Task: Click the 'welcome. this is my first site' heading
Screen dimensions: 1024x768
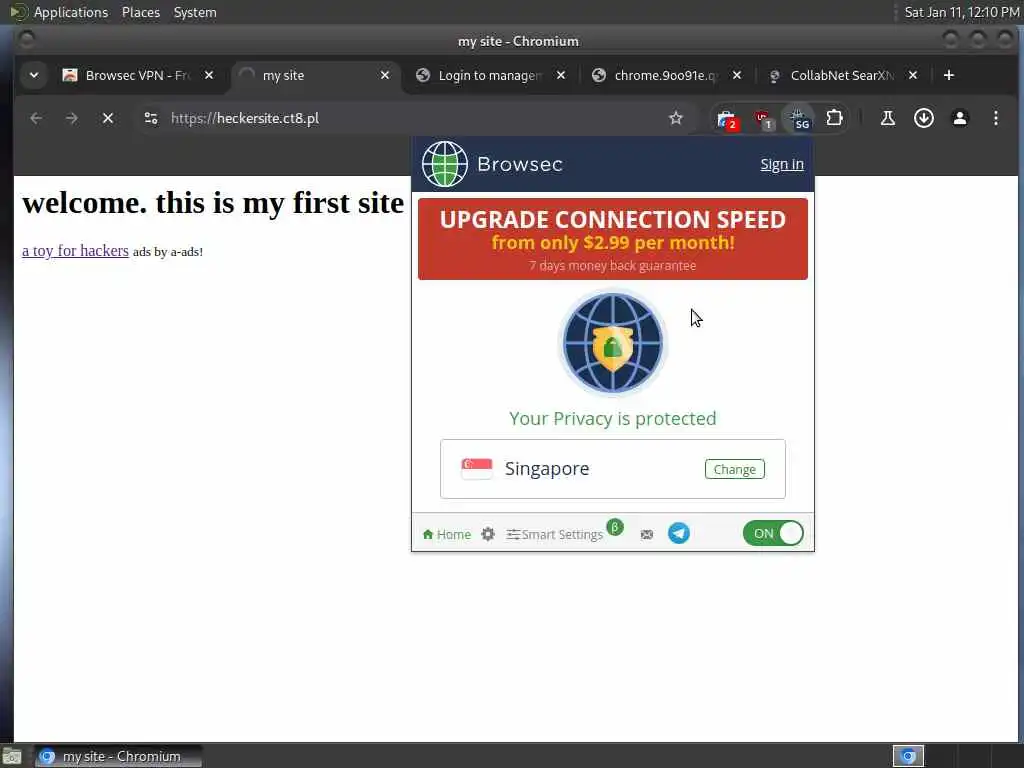Action: click(x=213, y=203)
